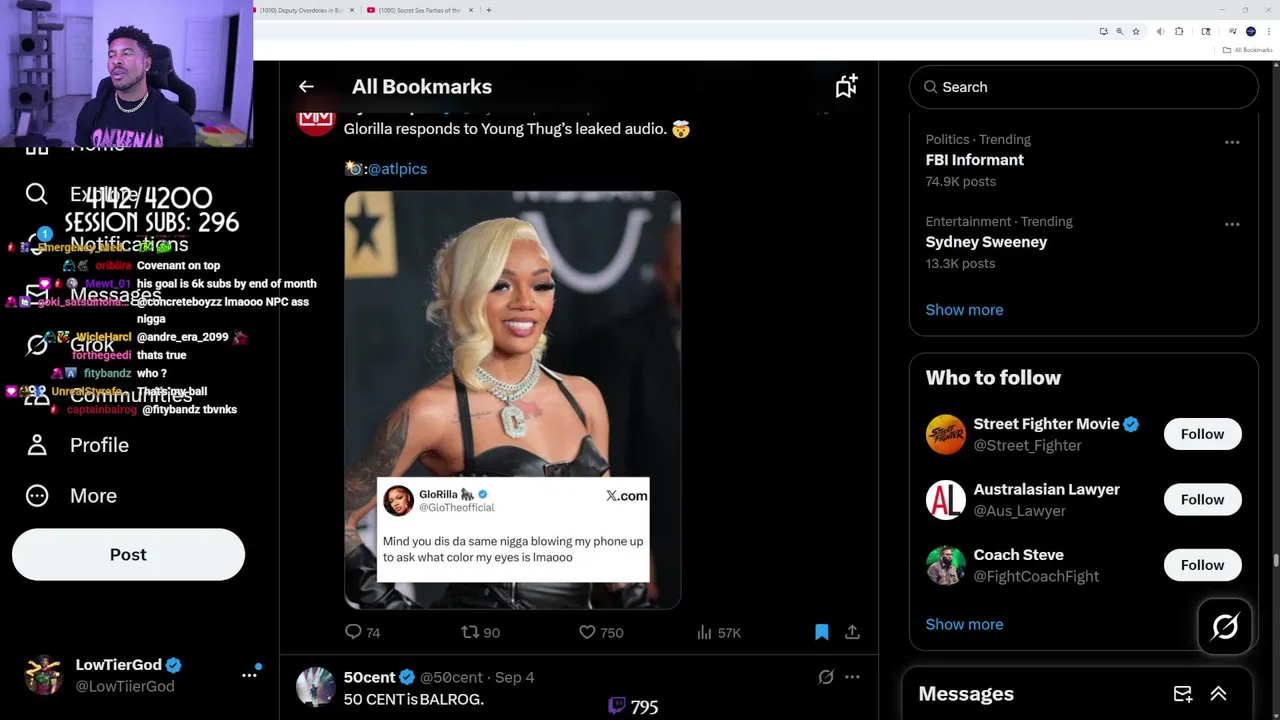Screen dimensions: 1280x720
Task: Mute tab audio speaker icon
Action: click(1160, 31)
